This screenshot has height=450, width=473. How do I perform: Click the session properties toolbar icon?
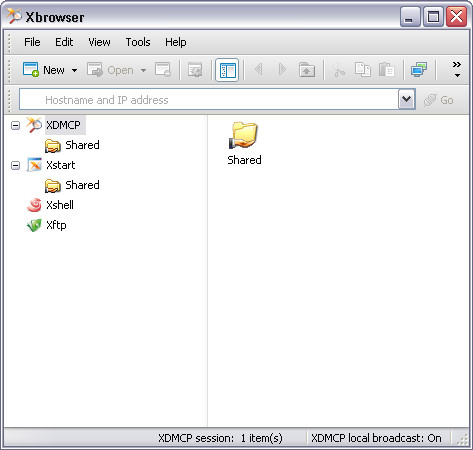point(195,70)
